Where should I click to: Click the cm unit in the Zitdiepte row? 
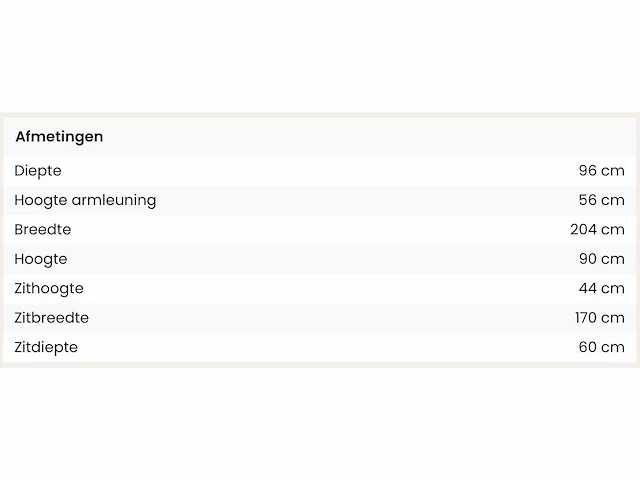[x=613, y=347]
